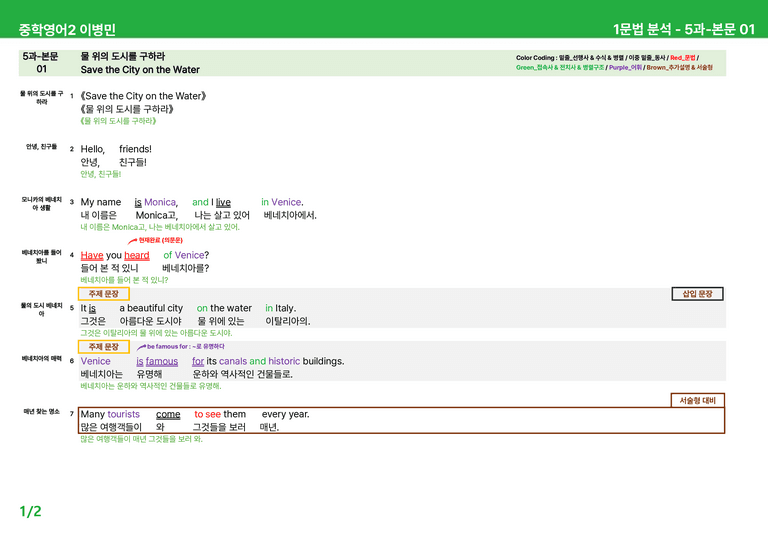Click the underlined word 'live' in sentence 3
Screen dimensions: 768x543
[223, 202]
